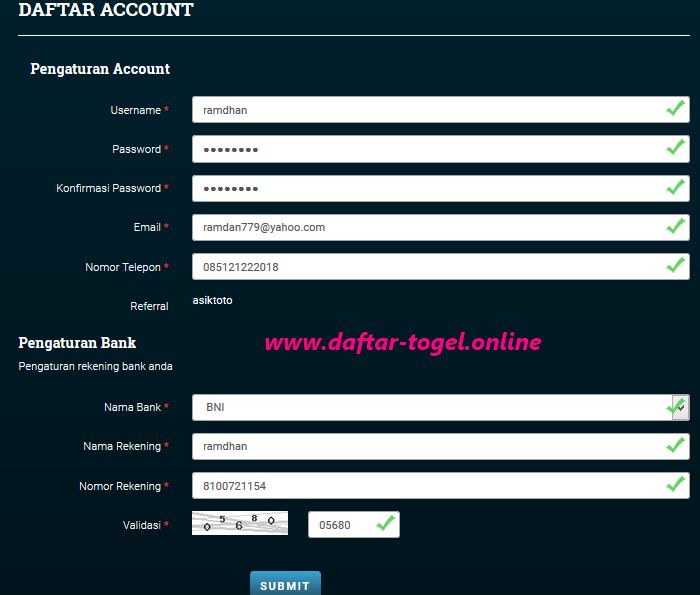Click the green checkmark in Email field
The image size is (700, 595).
pyautogui.click(x=675, y=226)
